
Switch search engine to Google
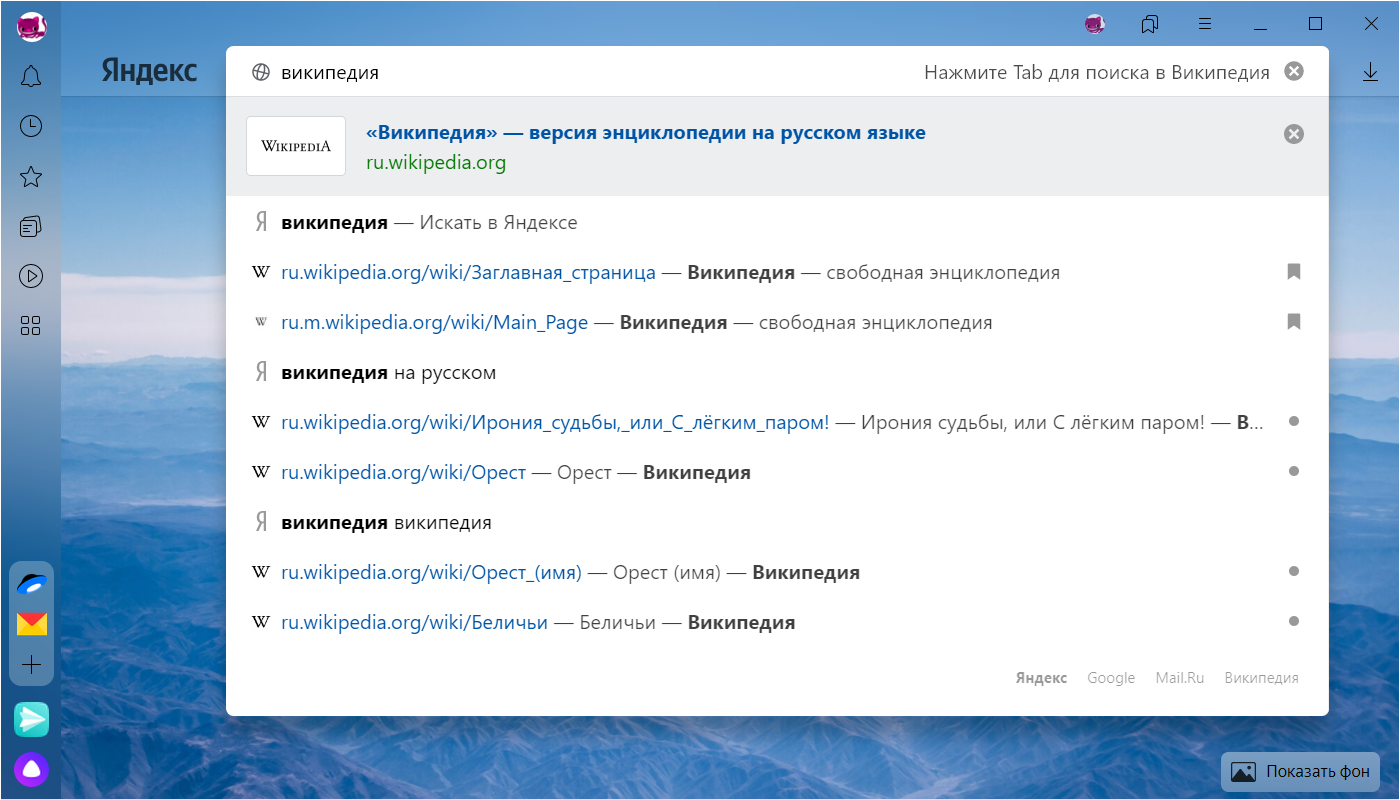pyautogui.click(x=1111, y=678)
